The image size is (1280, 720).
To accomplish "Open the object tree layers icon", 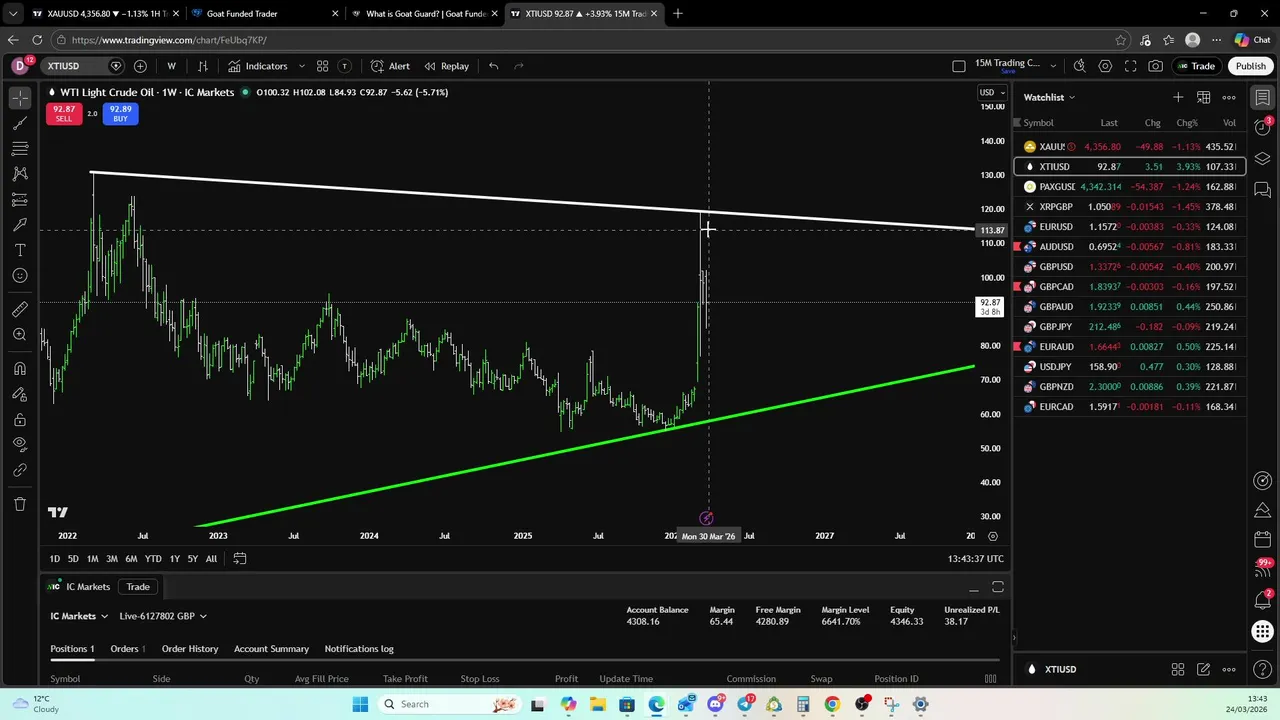I will tap(1263, 159).
